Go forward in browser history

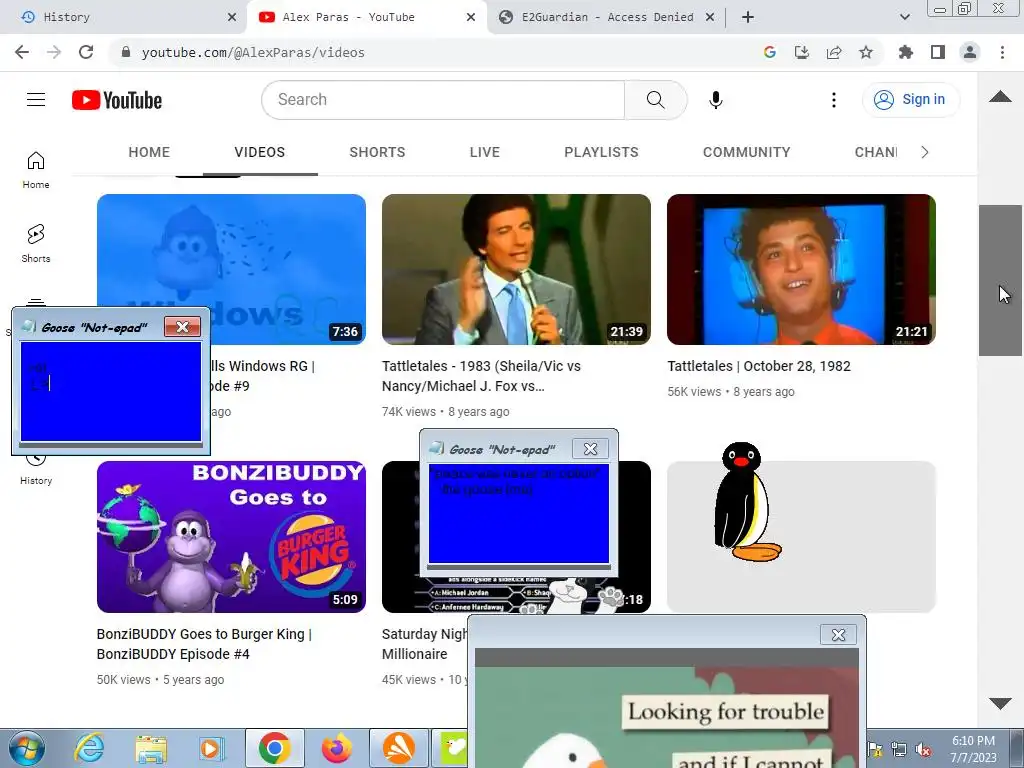54,52
